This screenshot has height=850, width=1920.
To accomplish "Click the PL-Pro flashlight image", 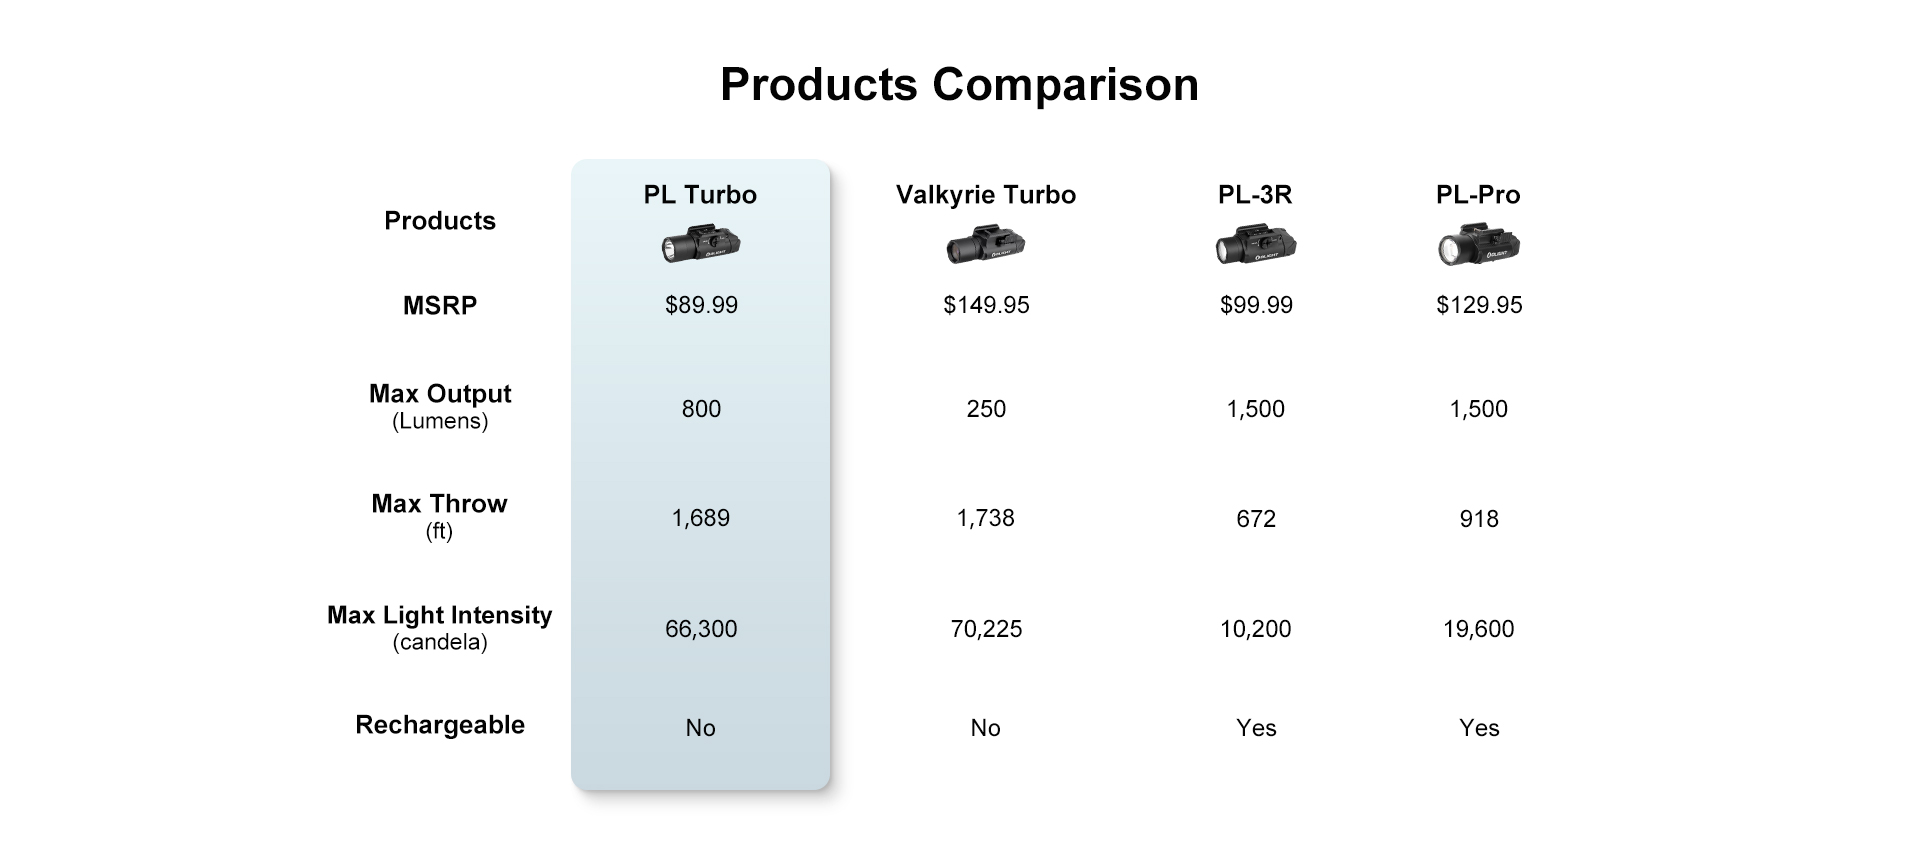I will 1479,246.
